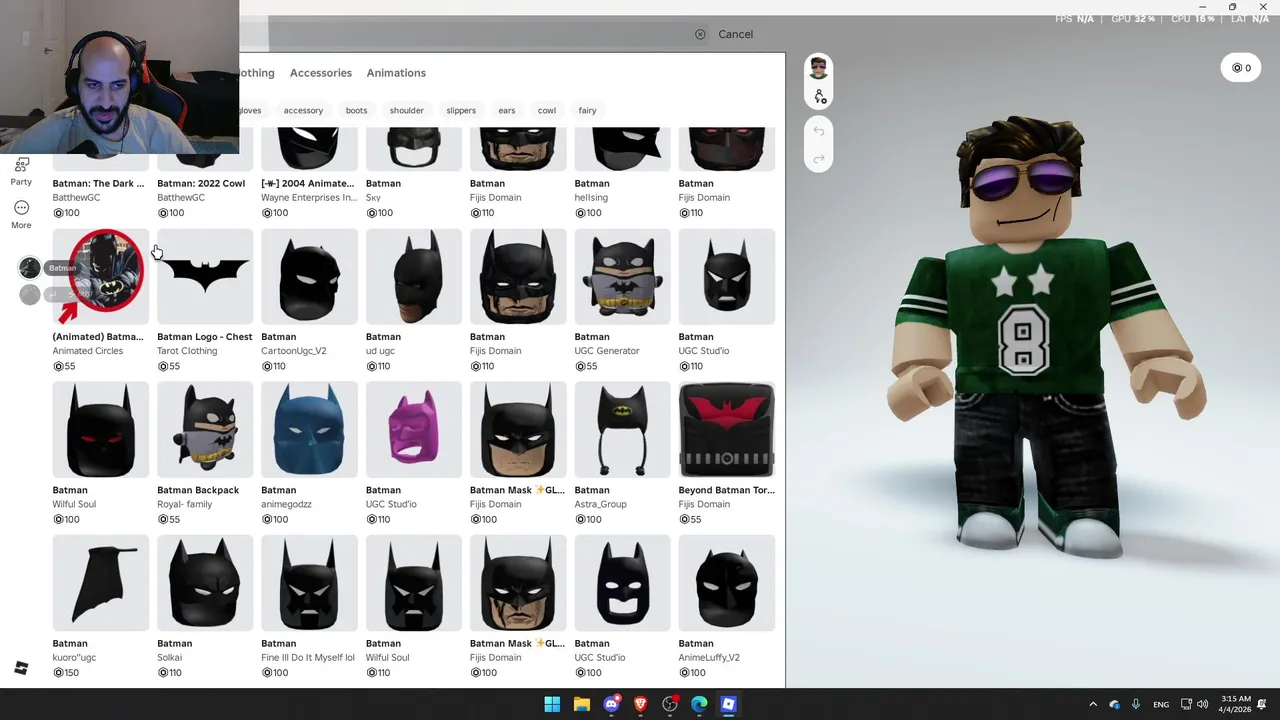Open creator link Wayne Enterprises
This screenshot has height=720, width=1280.
click(309, 198)
